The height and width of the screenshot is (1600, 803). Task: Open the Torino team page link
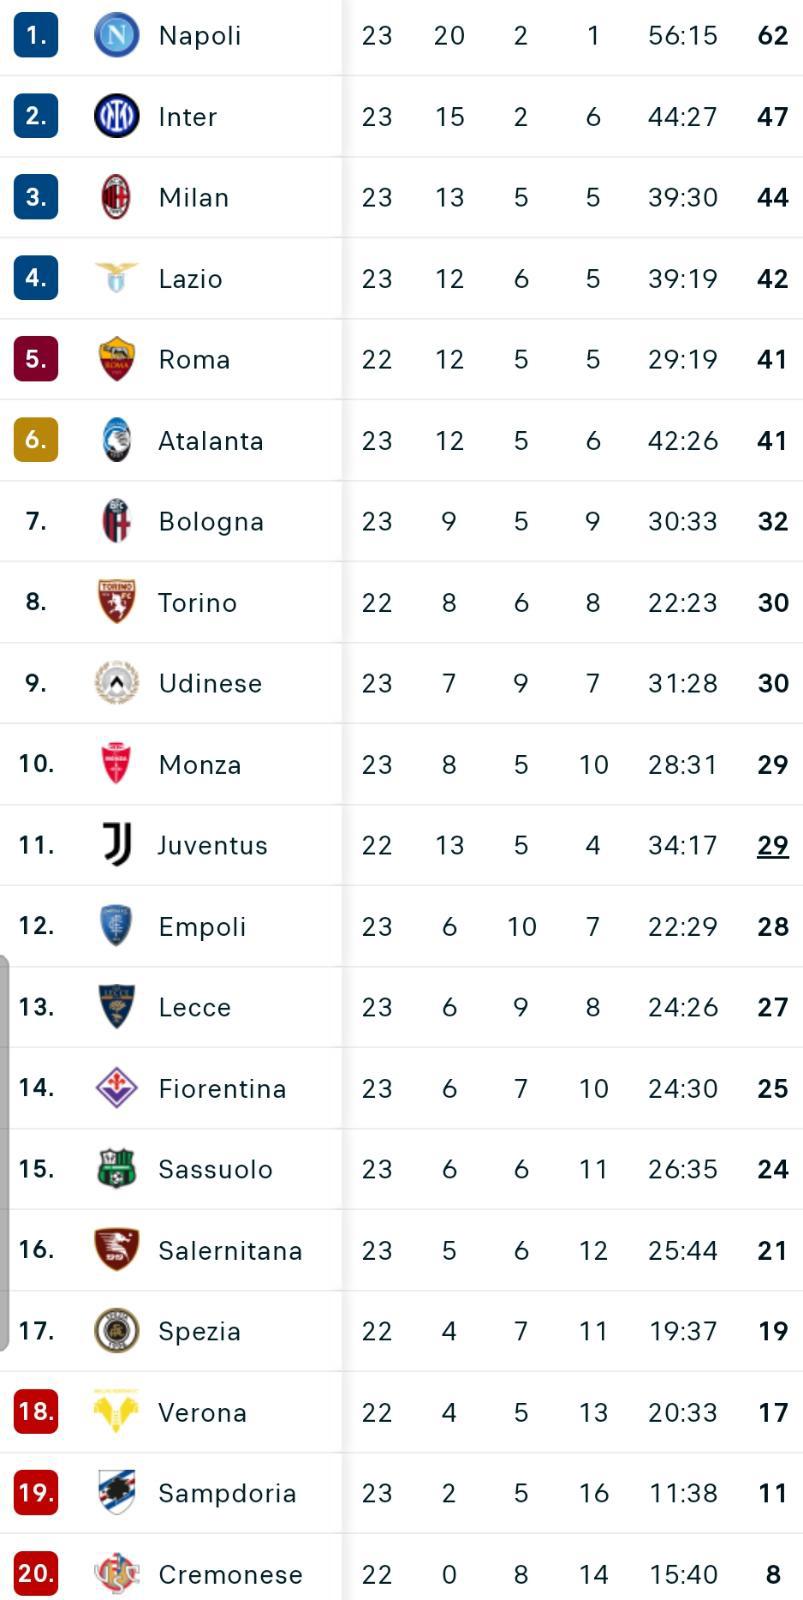(x=197, y=602)
